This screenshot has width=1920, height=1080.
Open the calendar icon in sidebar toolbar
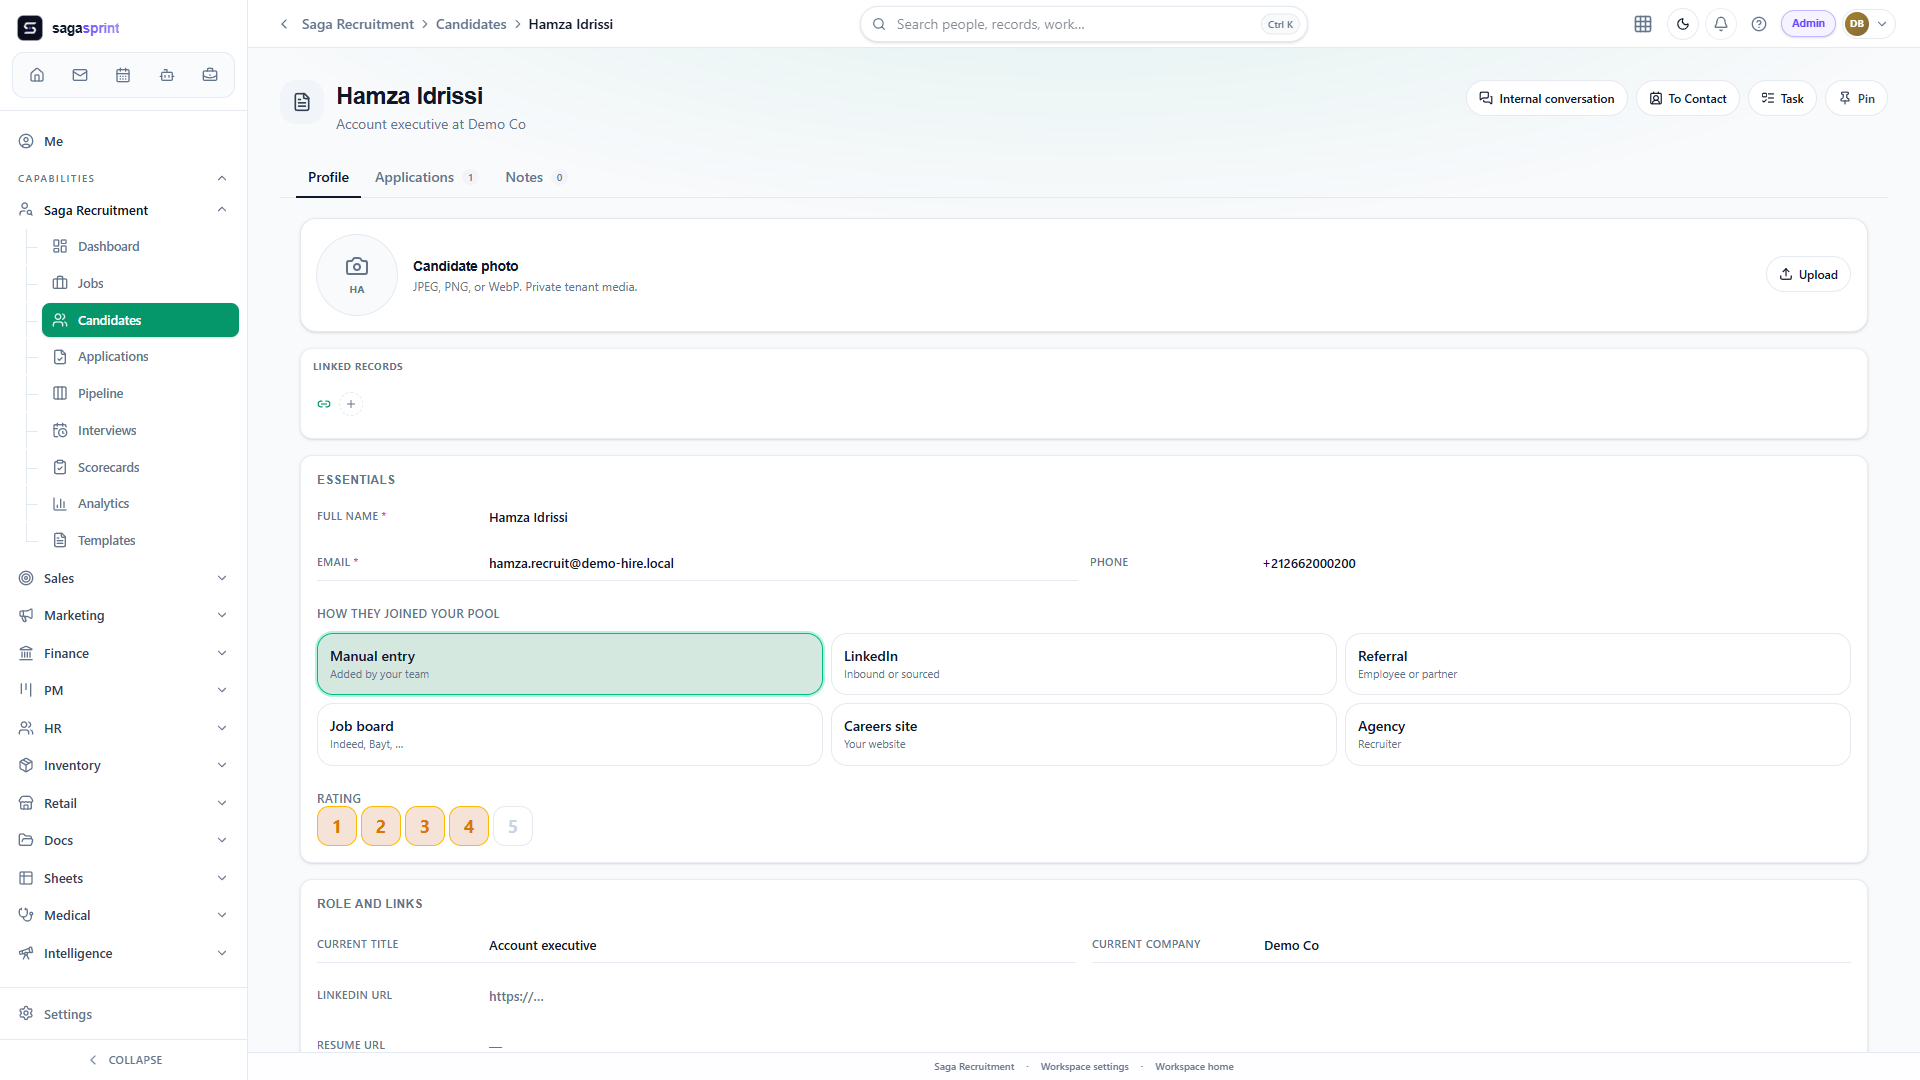(123, 75)
